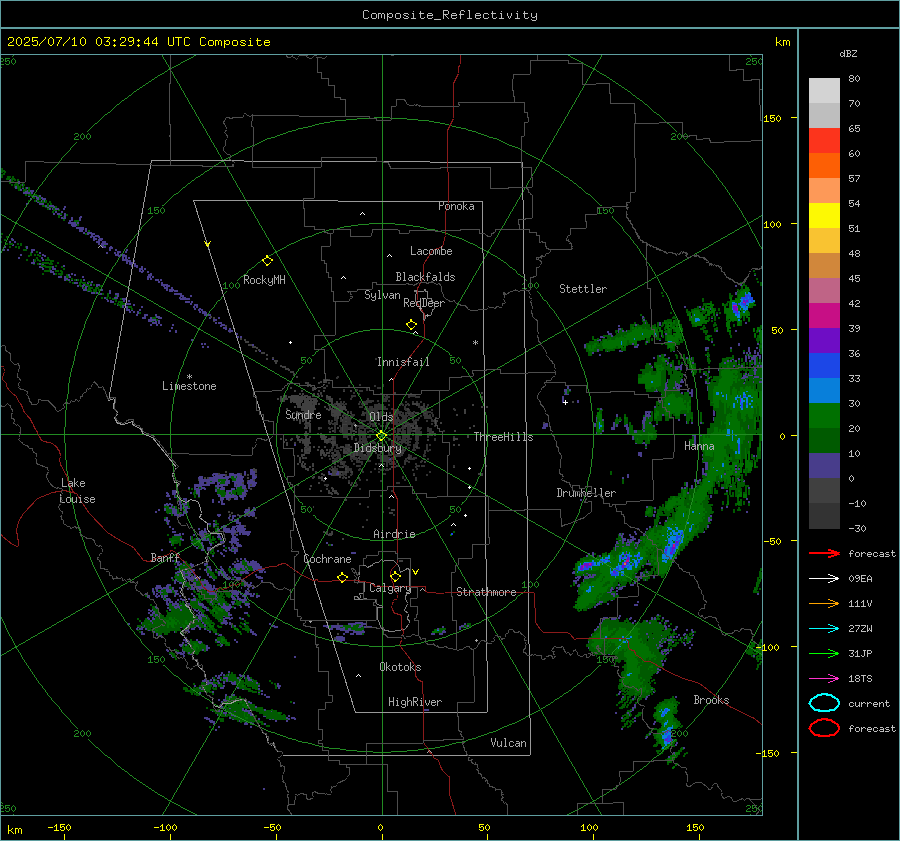Click the Composite_Reflectivity title

(450, 15)
